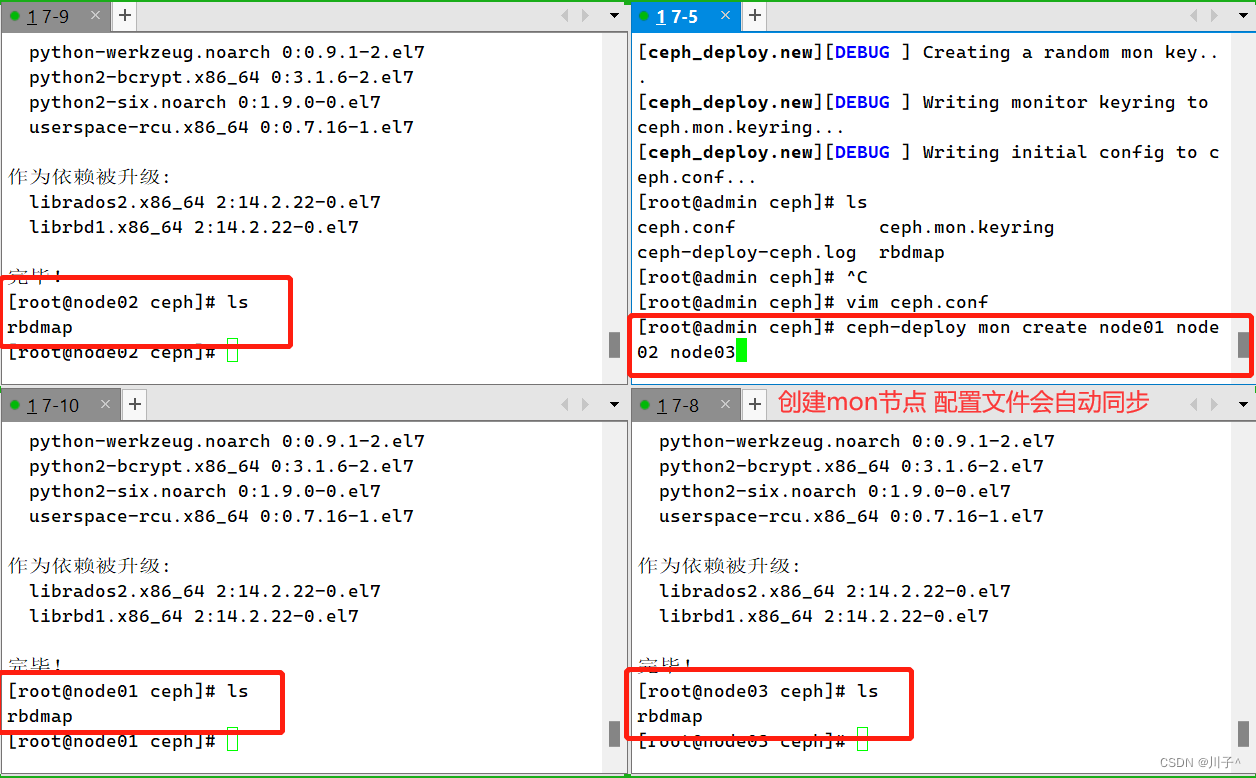Click 'ceph-deploy-ceph.log' file name
Viewport: 1256px width, 778px height.
click(x=747, y=252)
